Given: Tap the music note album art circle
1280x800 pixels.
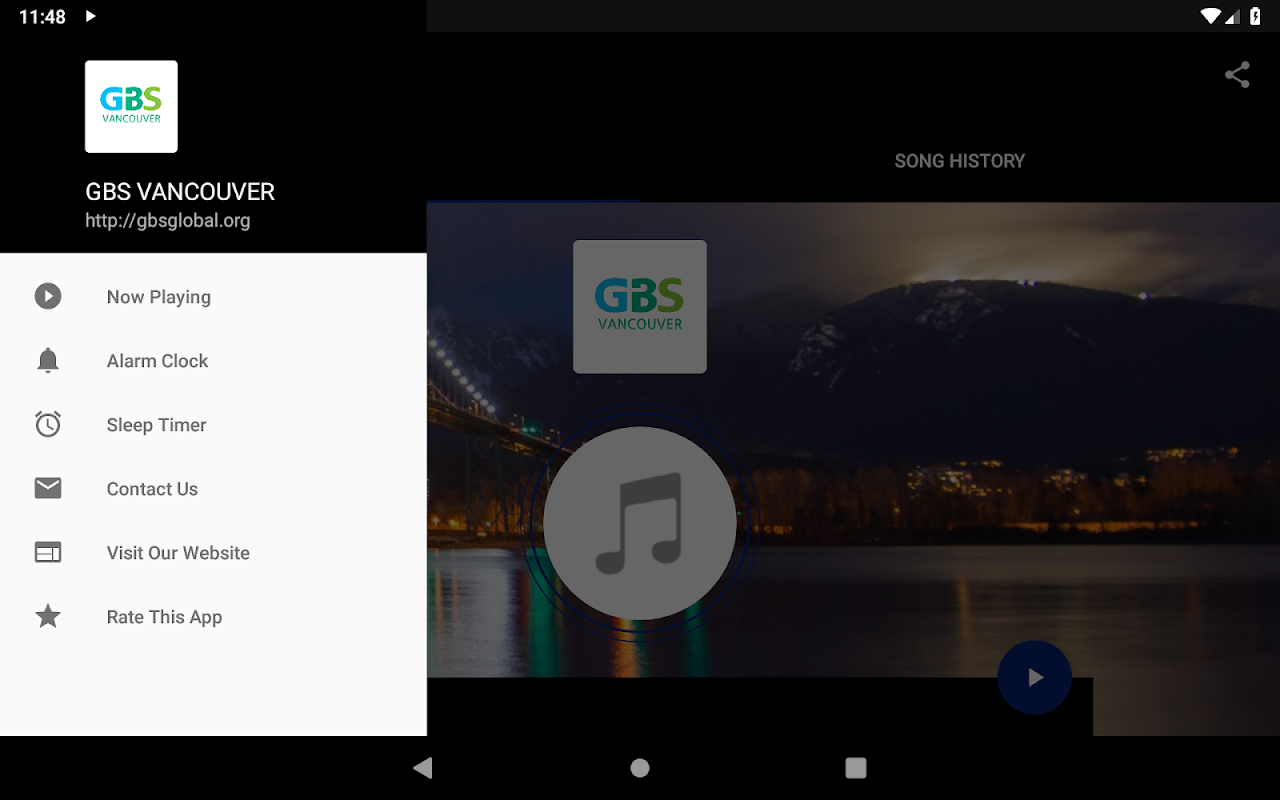Looking at the screenshot, I should 640,523.
